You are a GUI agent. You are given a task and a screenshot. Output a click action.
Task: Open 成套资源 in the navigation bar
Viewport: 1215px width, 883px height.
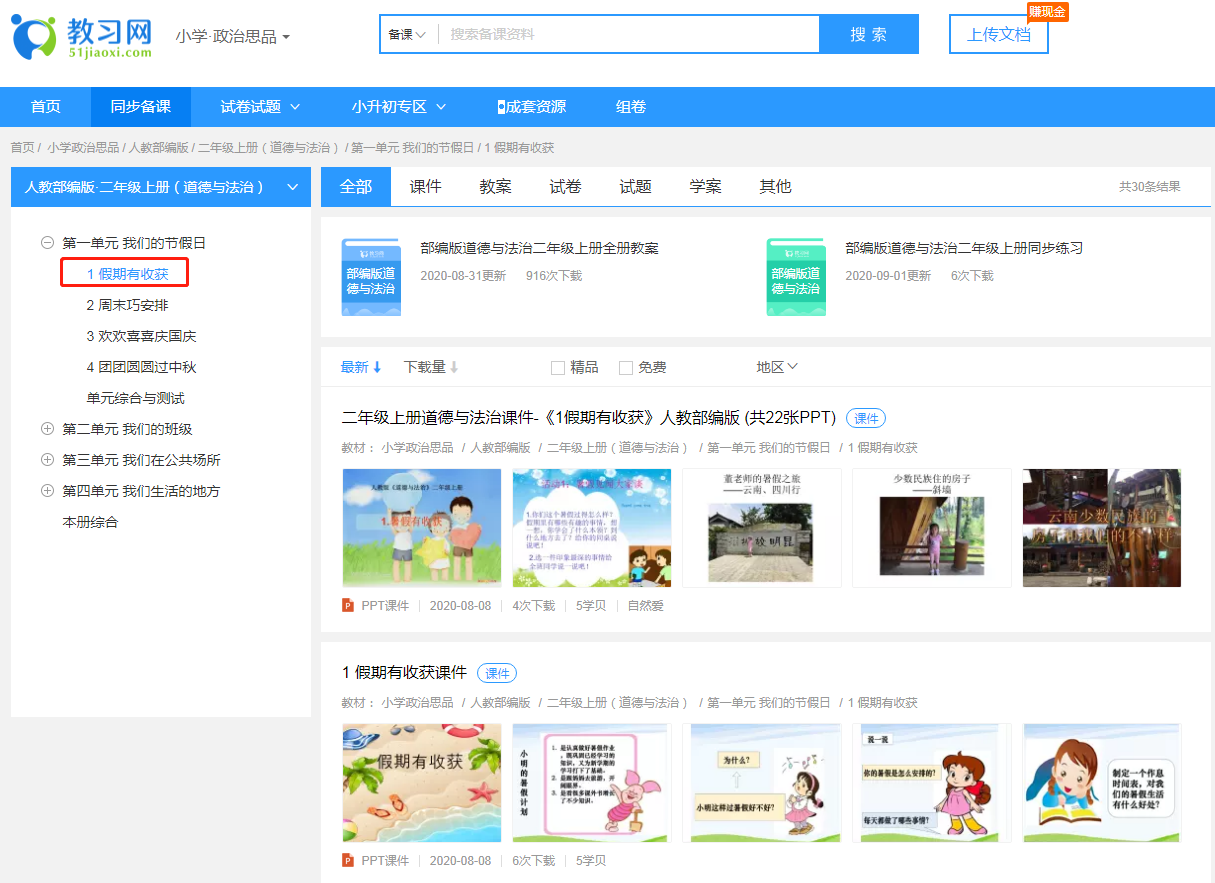coord(532,106)
